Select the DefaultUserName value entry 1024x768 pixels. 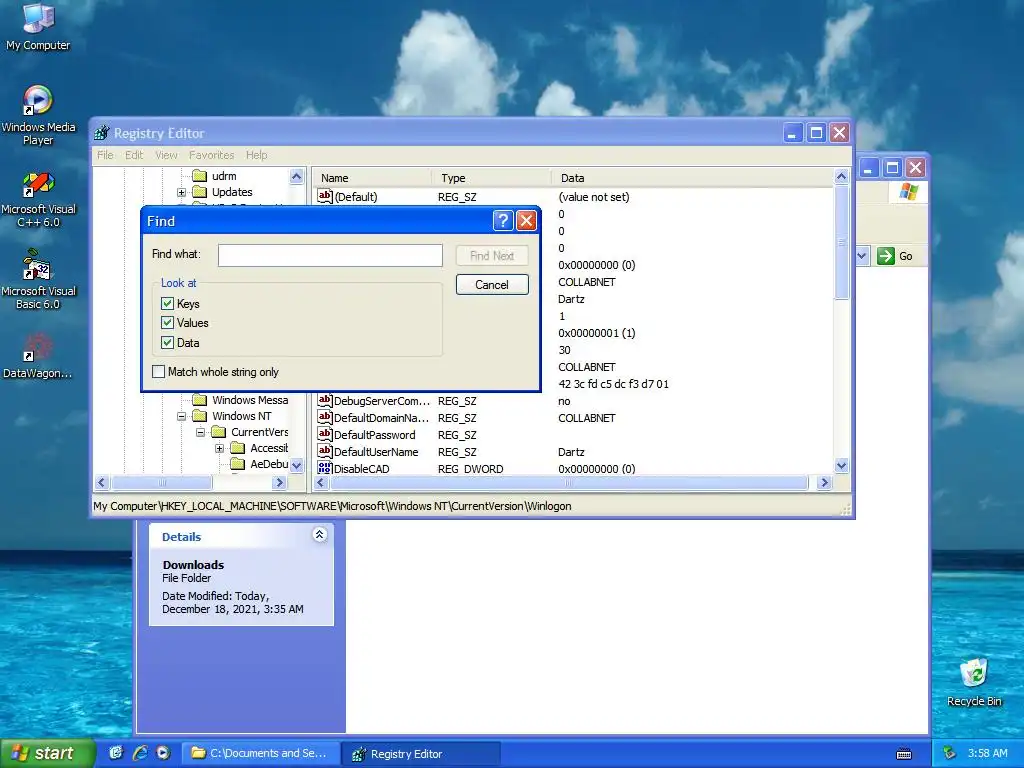click(368, 452)
